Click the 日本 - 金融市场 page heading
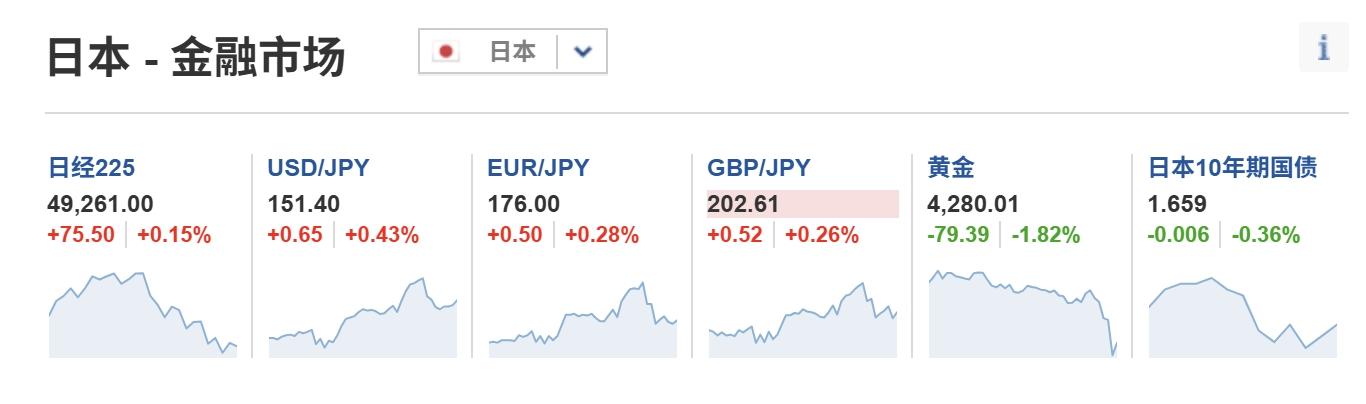This screenshot has width=1366, height=404. click(x=196, y=58)
